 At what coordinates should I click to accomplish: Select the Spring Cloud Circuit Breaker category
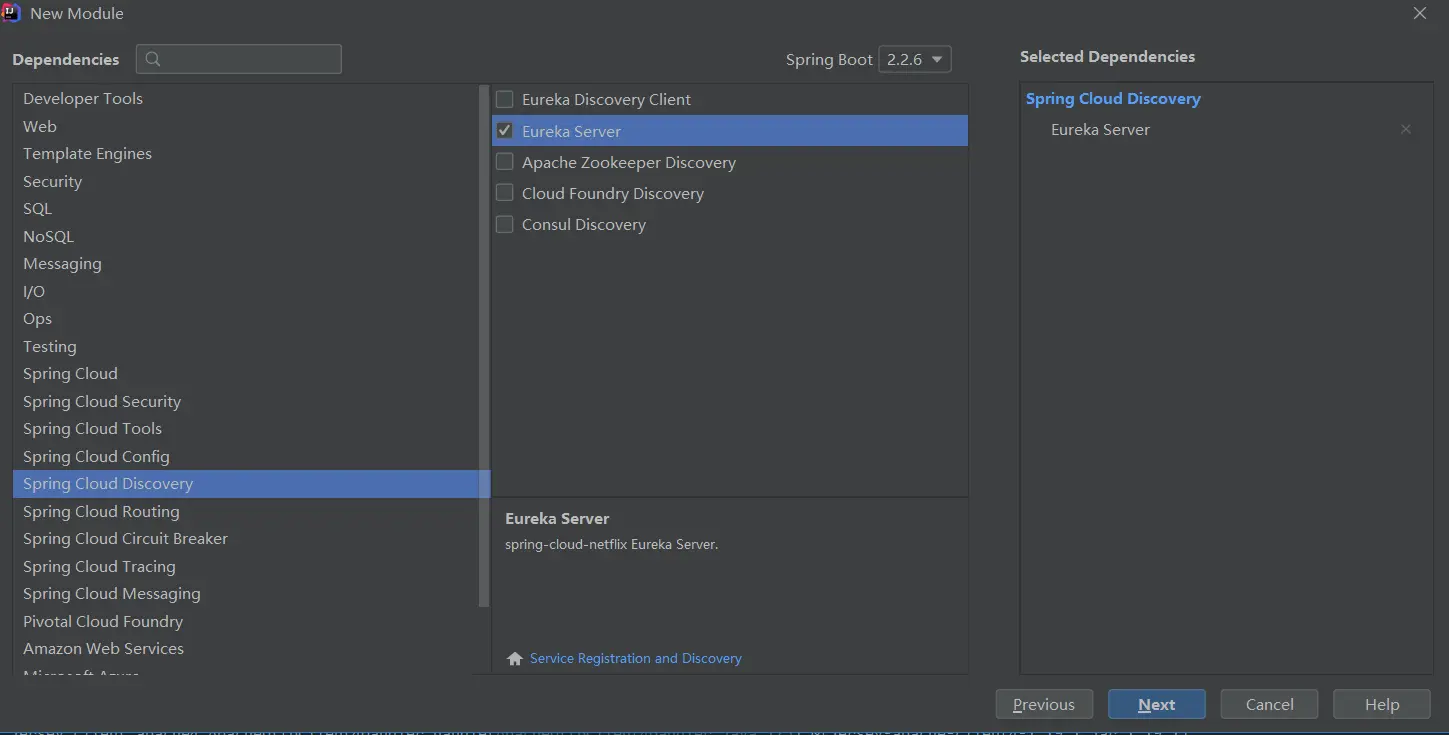(x=247, y=538)
